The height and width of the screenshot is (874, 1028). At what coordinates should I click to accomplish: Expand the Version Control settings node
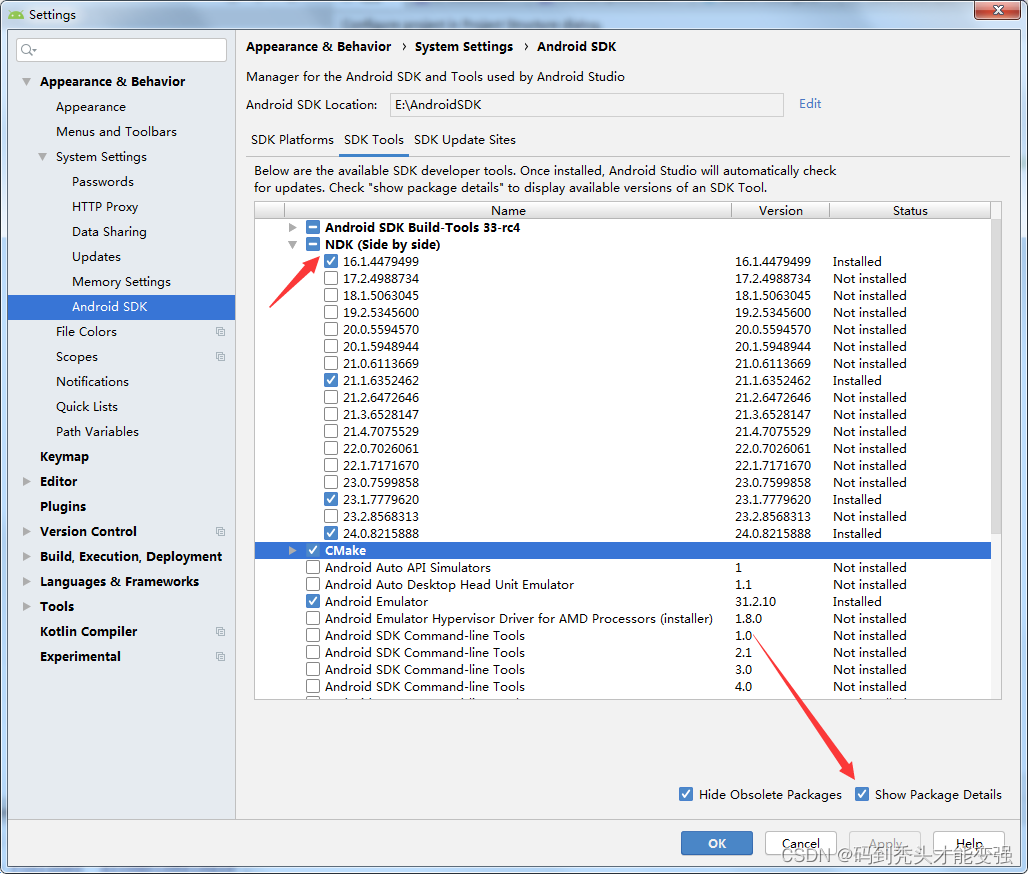pyautogui.click(x=26, y=532)
